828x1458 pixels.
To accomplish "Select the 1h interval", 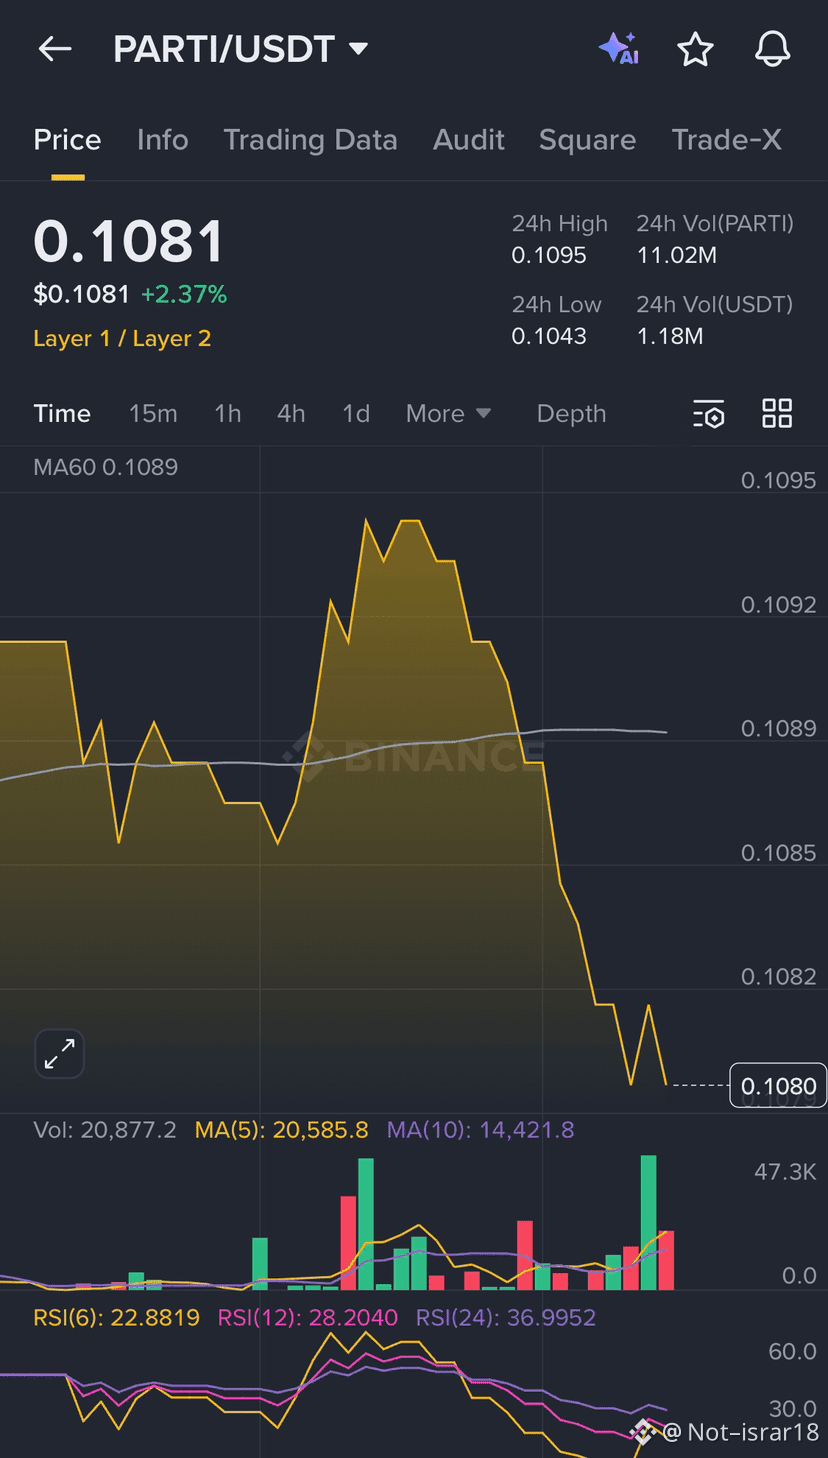I will pyautogui.click(x=228, y=414).
